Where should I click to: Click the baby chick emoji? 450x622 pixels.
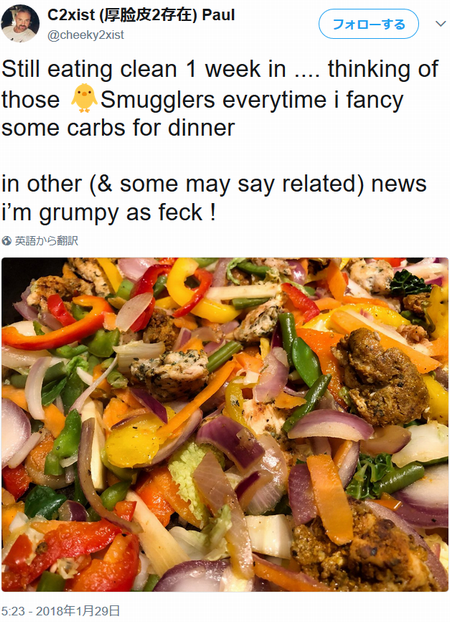[84, 98]
